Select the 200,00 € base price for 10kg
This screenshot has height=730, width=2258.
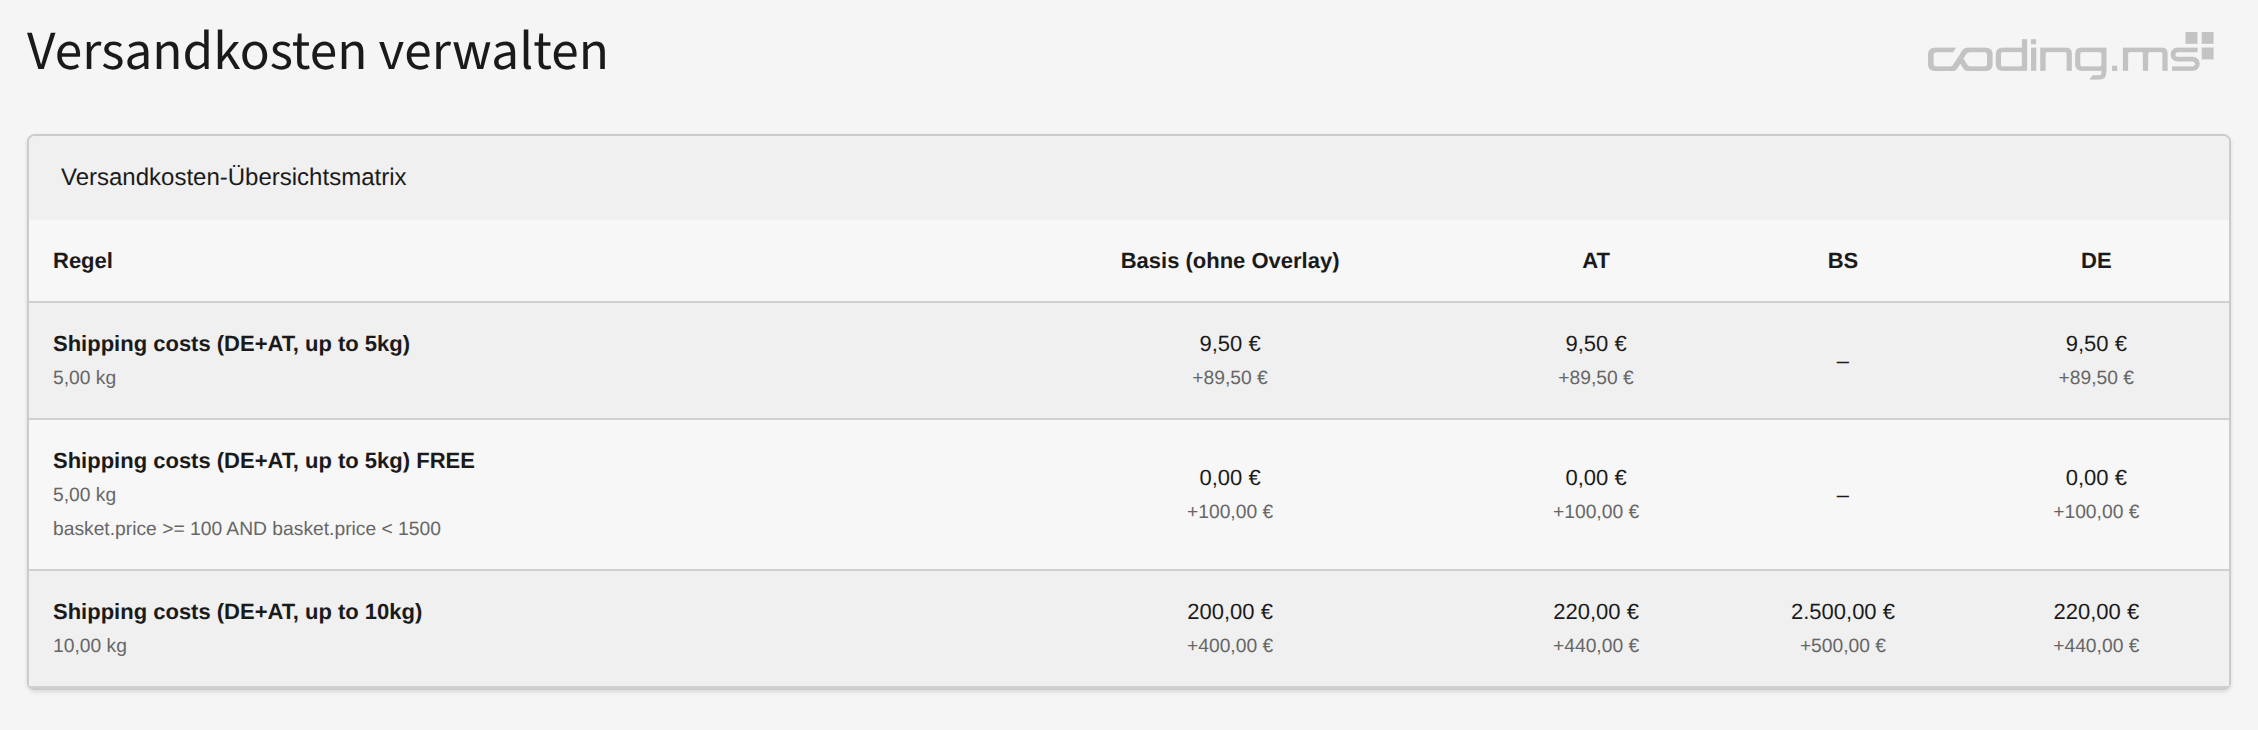tap(1229, 612)
